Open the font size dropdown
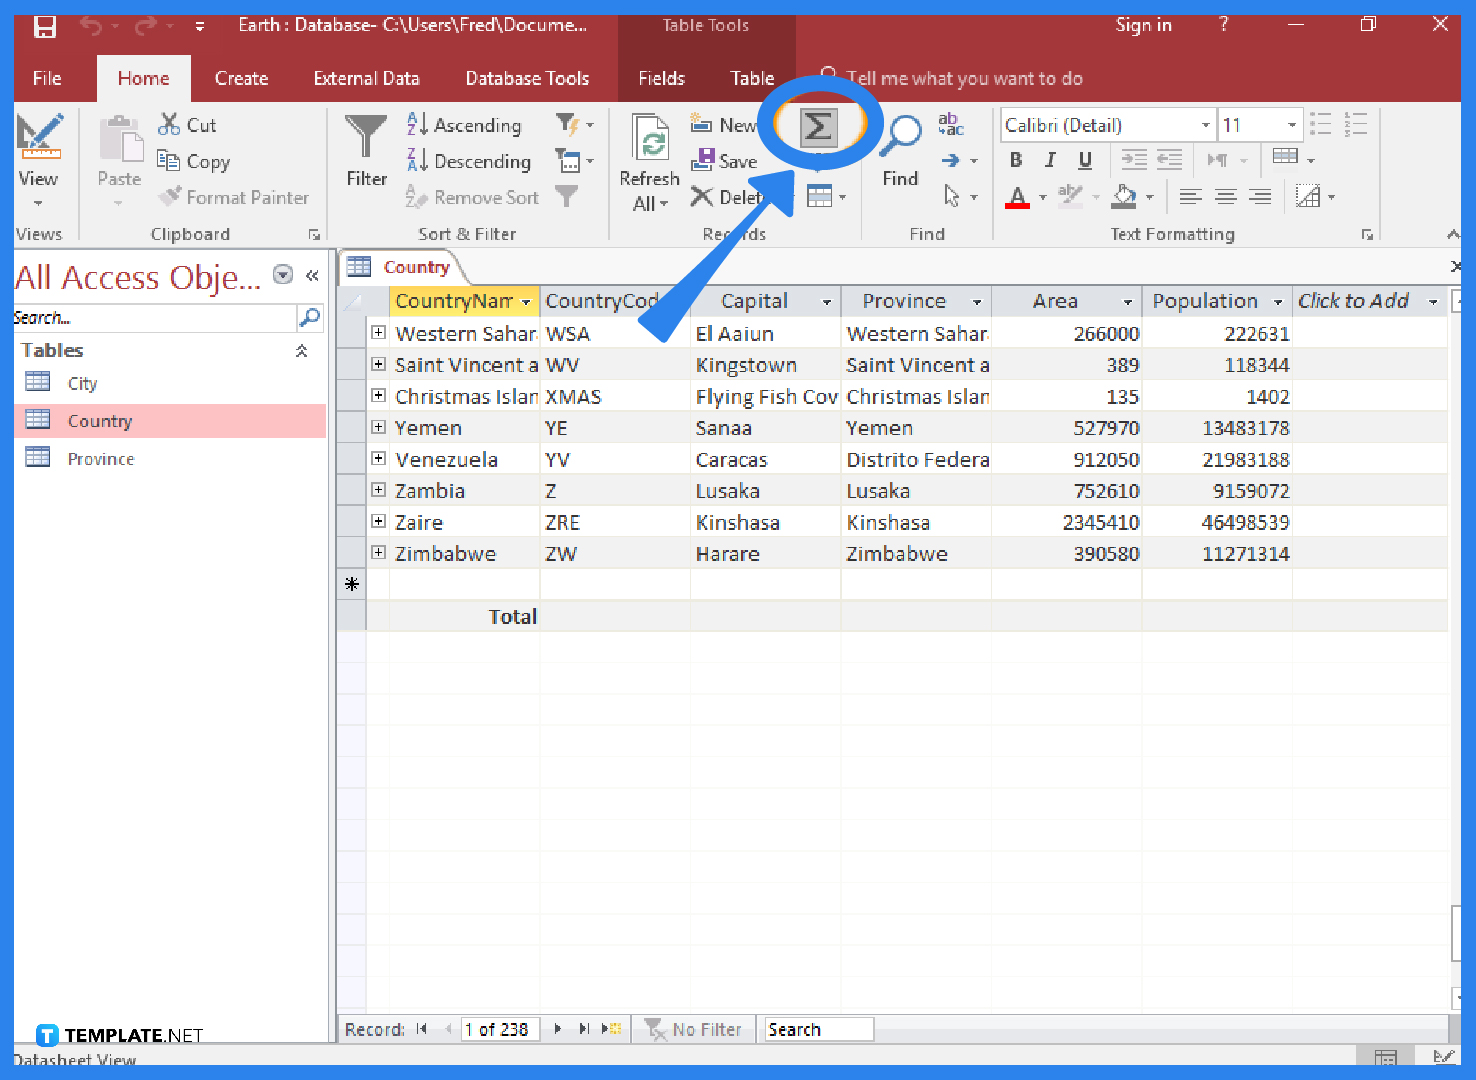 pos(1293,124)
